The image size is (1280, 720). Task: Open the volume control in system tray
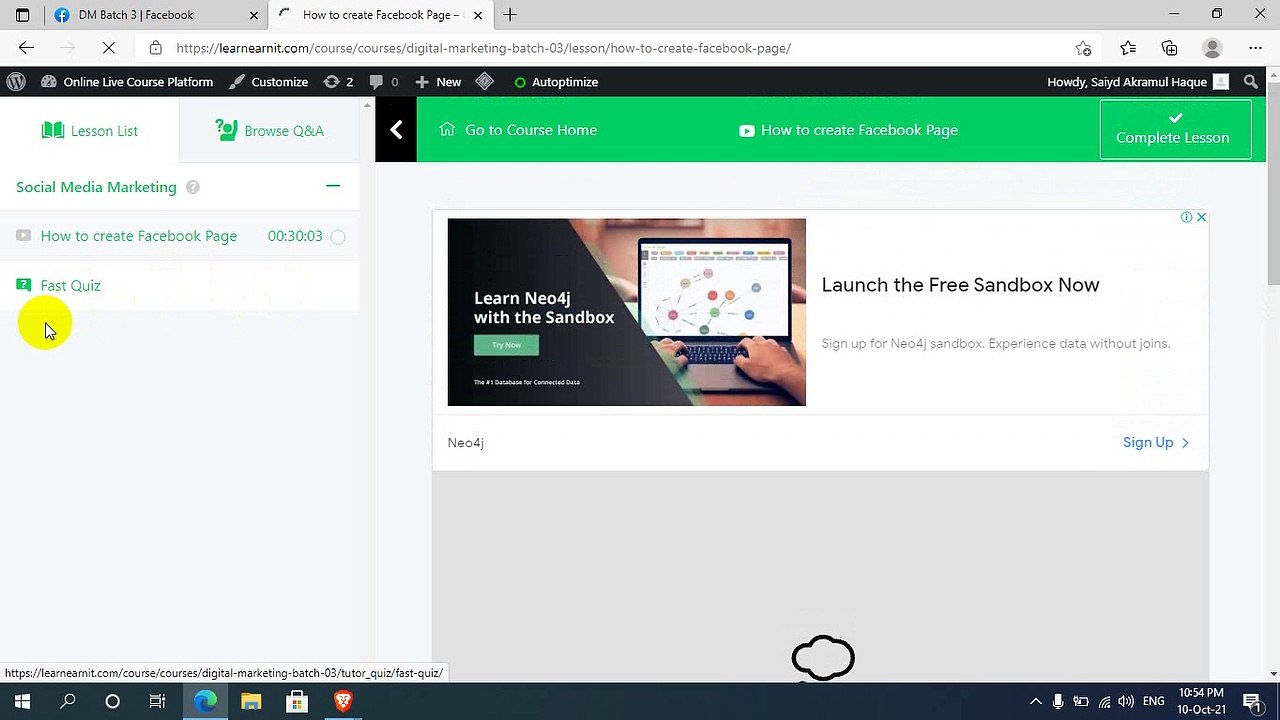coord(1126,701)
